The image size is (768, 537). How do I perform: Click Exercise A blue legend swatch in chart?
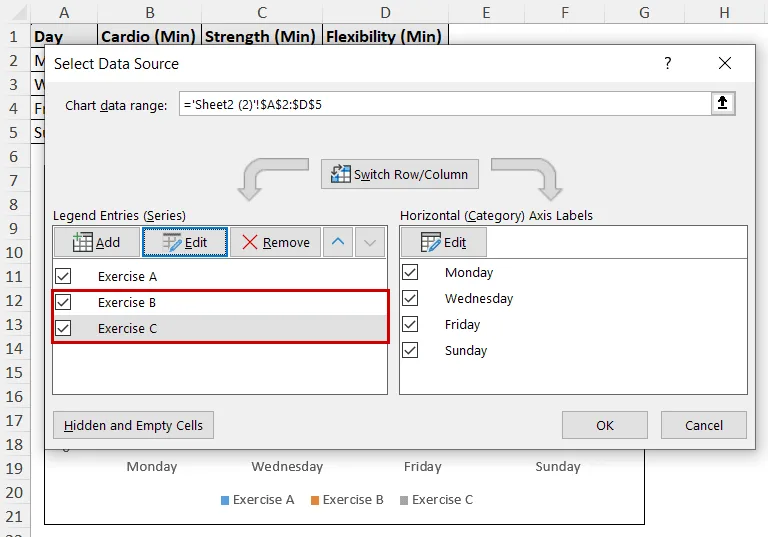click(x=225, y=500)
